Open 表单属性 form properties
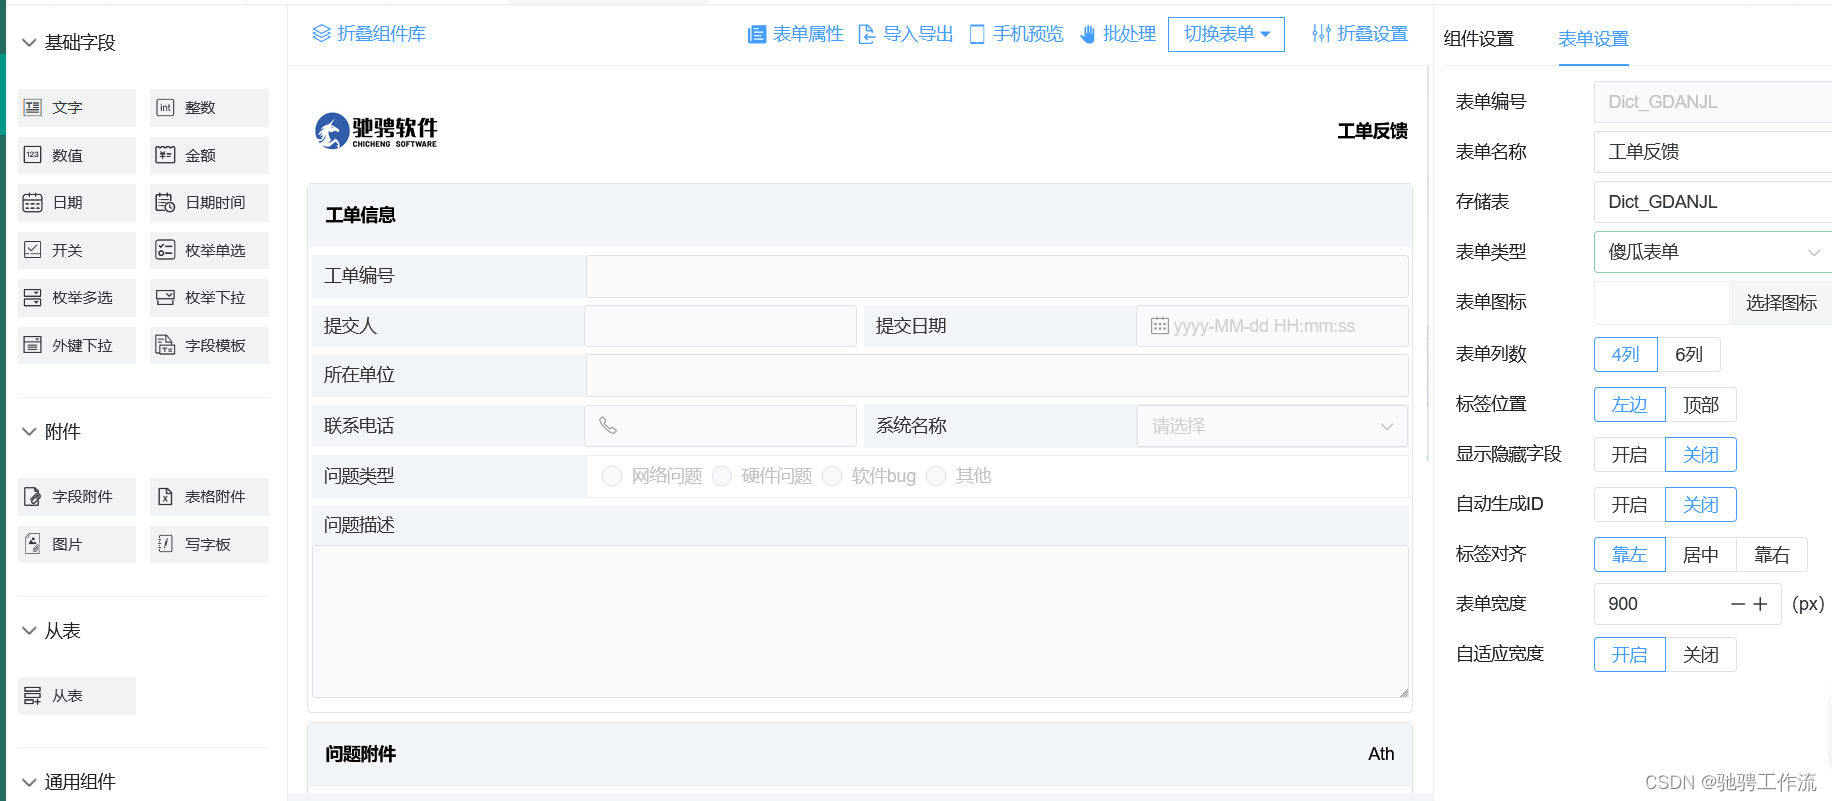The height and width of the screenshot is (801, 1832). pyautogui.click(x=796, y=34)
